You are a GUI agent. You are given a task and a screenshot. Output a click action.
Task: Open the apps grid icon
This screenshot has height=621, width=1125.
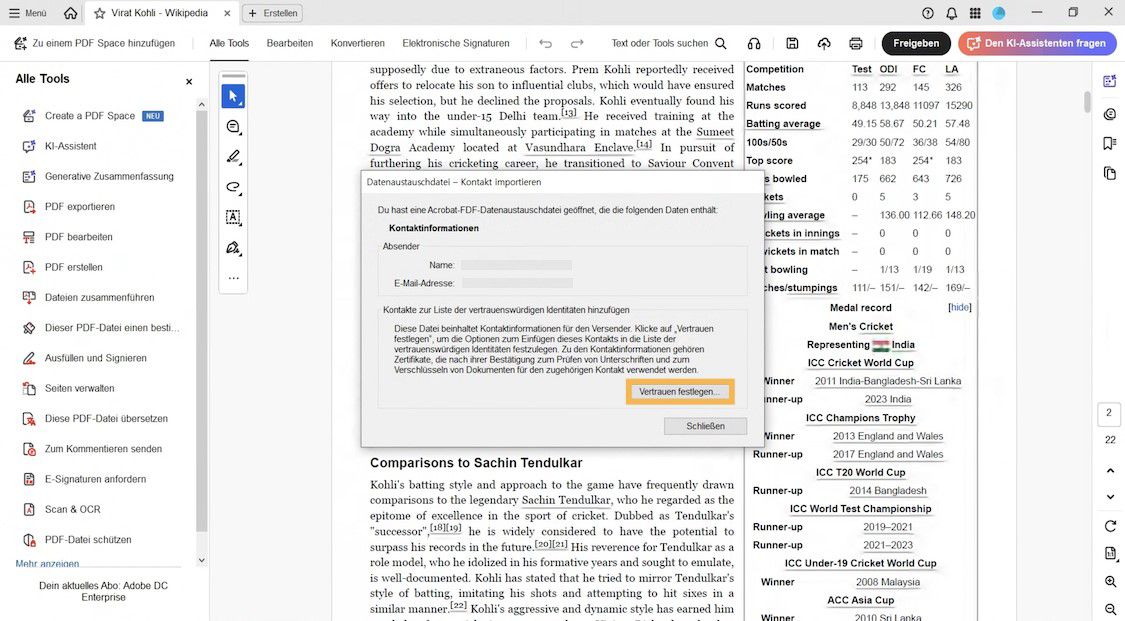pos(975,13)
